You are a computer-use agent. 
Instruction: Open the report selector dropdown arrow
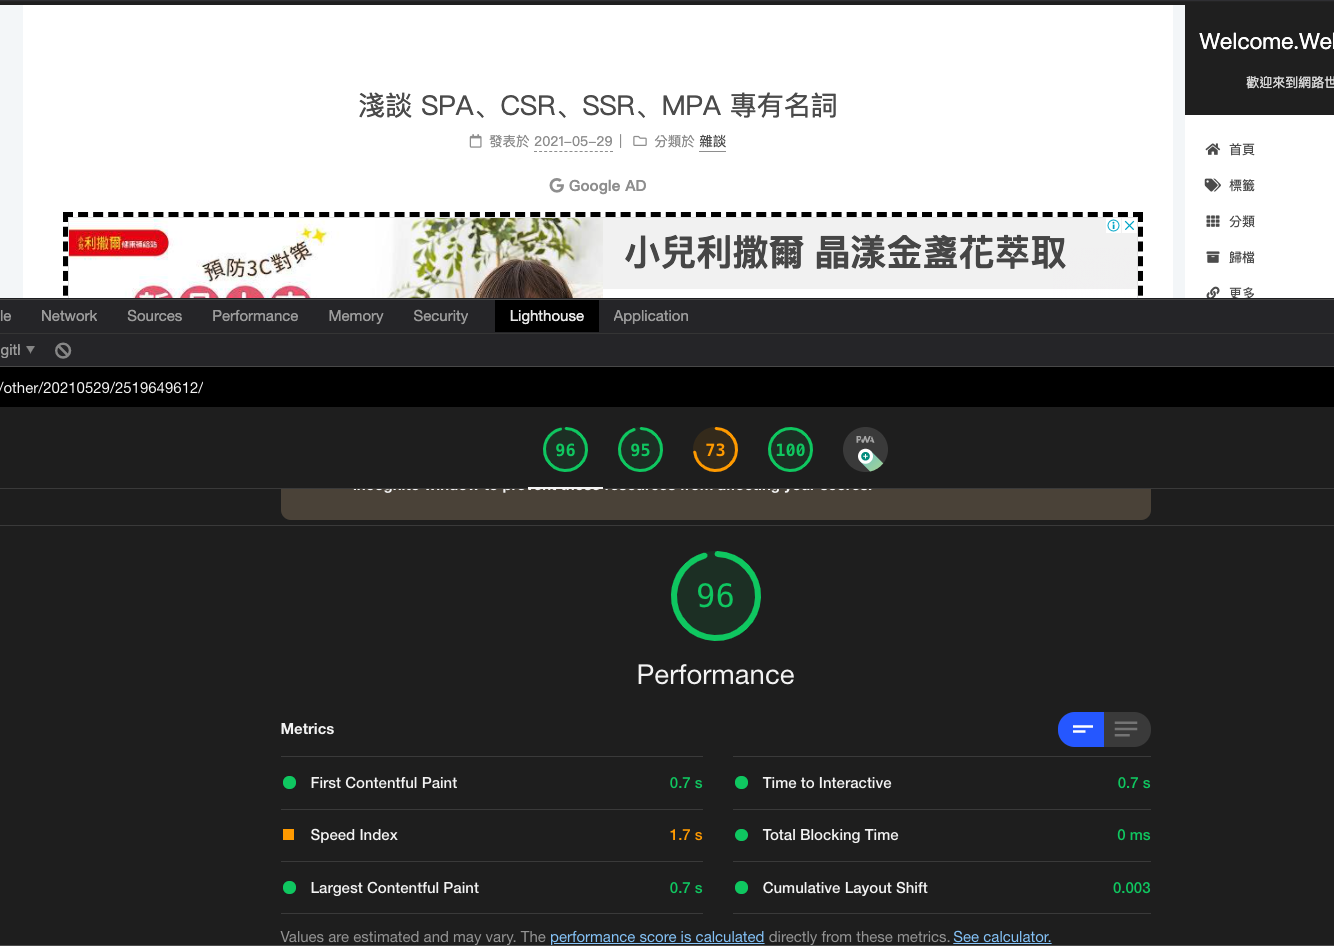(30, 350)
